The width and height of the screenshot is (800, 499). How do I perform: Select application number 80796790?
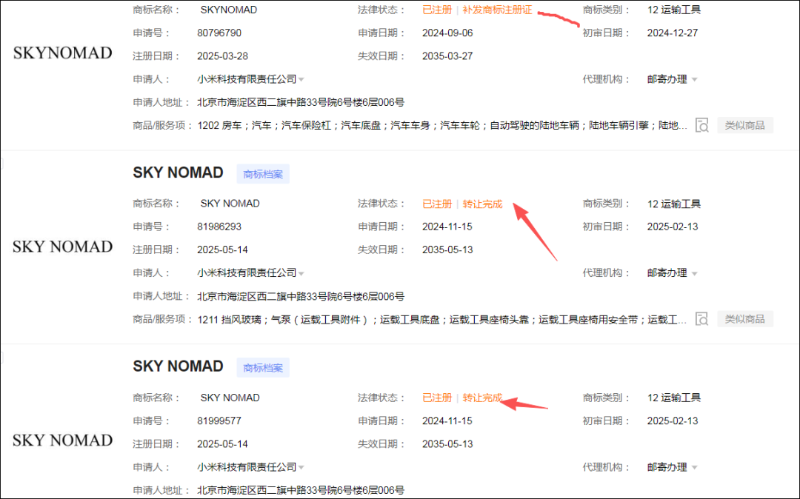coord(219,33)
